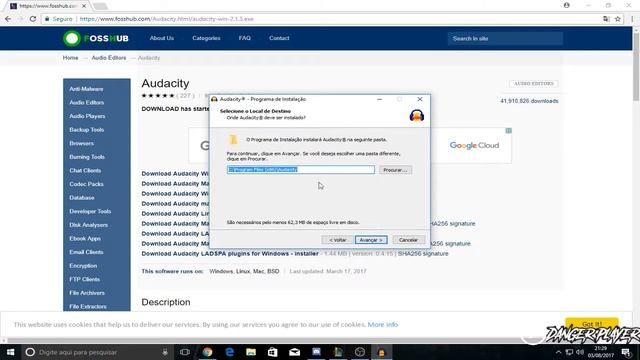Open Encryption category in sidebar
The image size is (640, 360).
click(83, 266)
